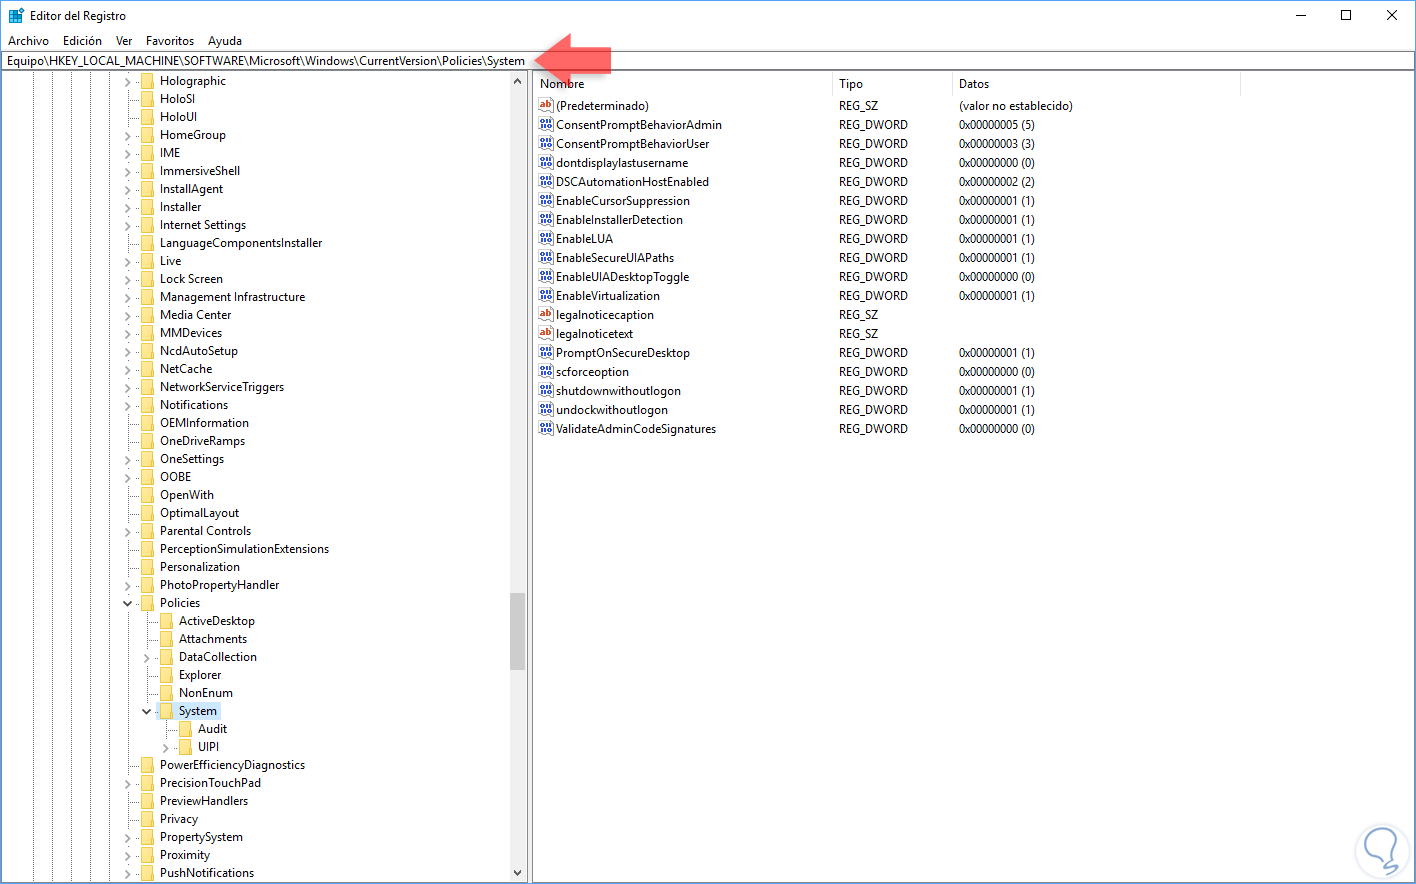Click the Lock Screen folder icon
The width and height of the screenshot is (1416, 884).
coord(147,279)
